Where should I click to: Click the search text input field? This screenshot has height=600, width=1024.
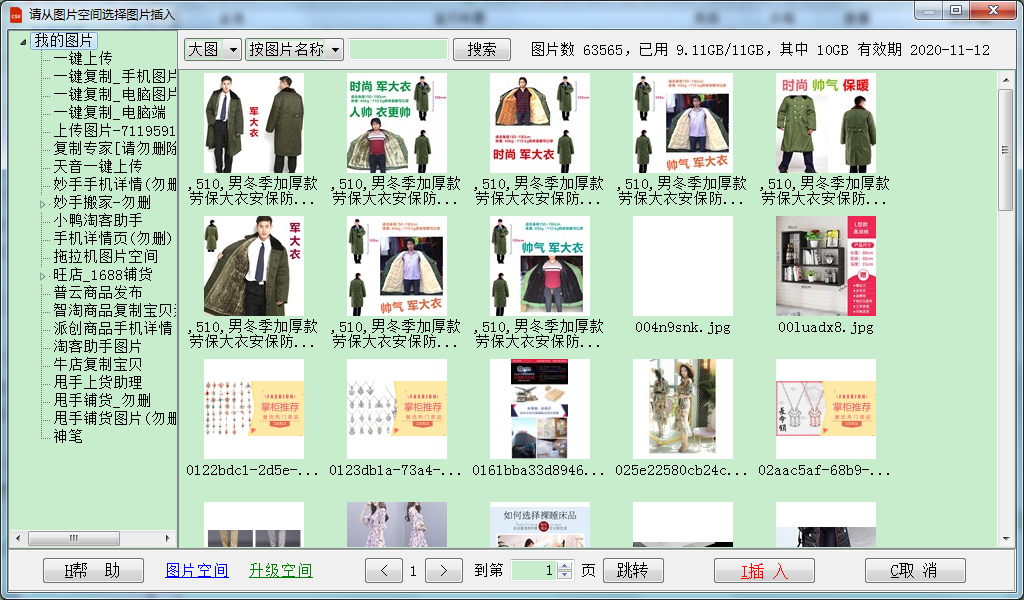(398, 50)
